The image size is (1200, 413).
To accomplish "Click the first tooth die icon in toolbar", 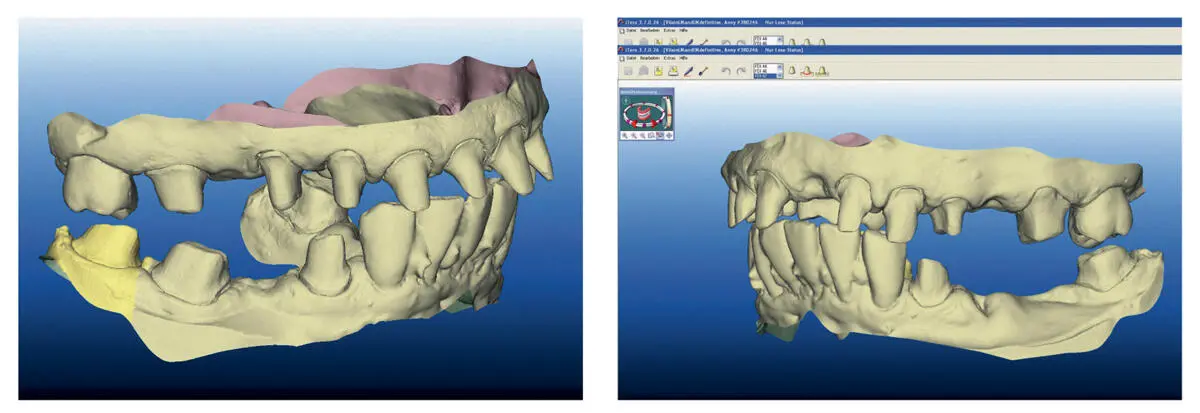I will [x=792, y=70].
